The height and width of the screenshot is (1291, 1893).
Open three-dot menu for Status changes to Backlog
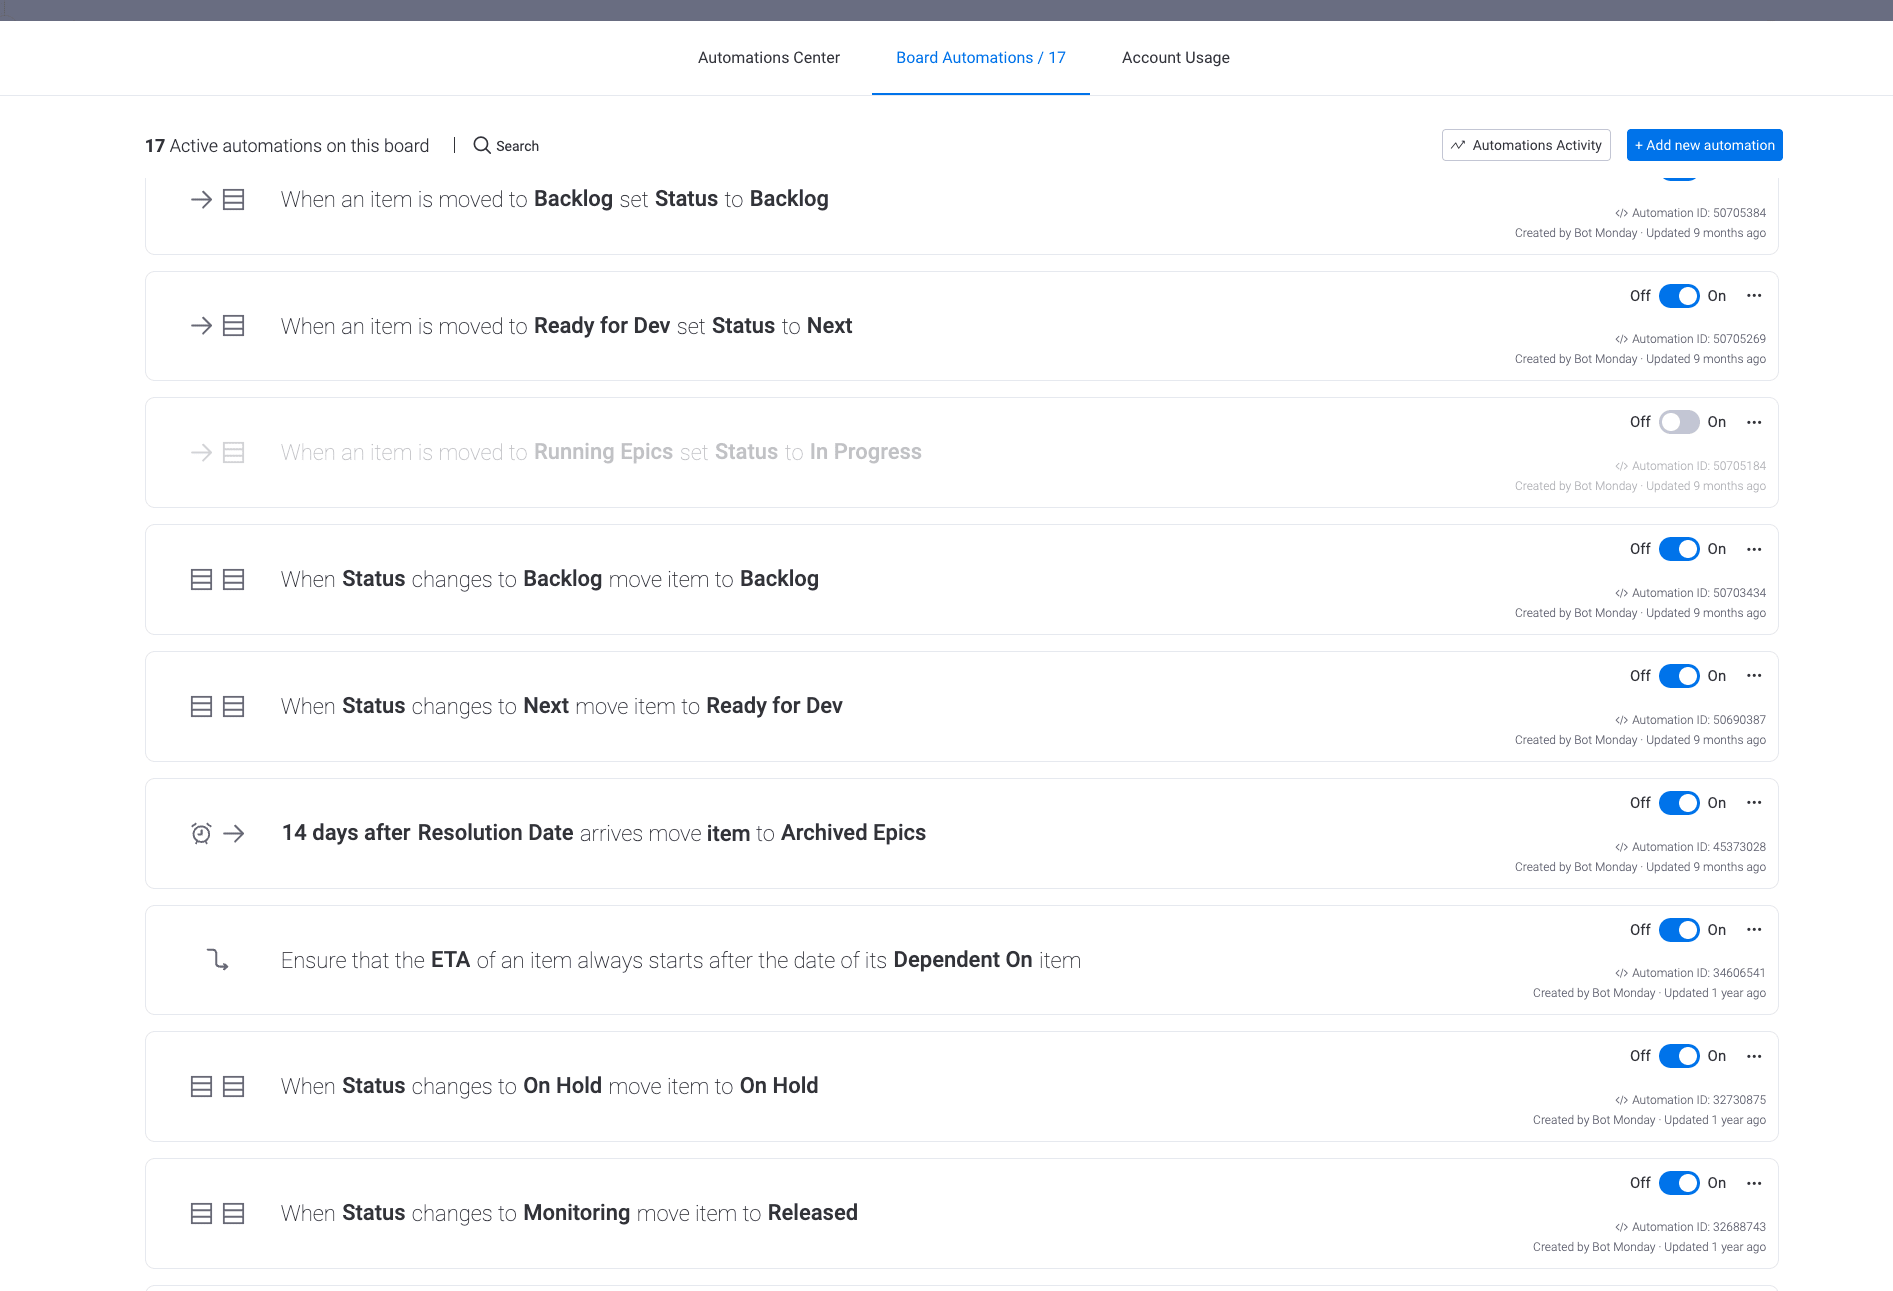1754,549
